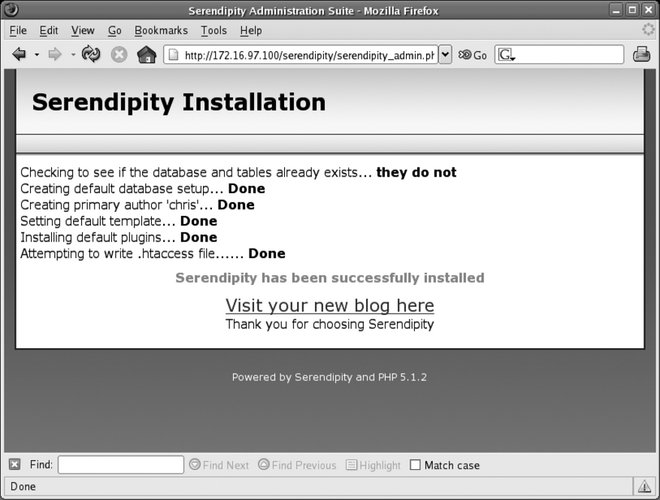Click 'Creating default database setup' line
The width and height of the screenshot is (660, 500).
pos(143,189)
